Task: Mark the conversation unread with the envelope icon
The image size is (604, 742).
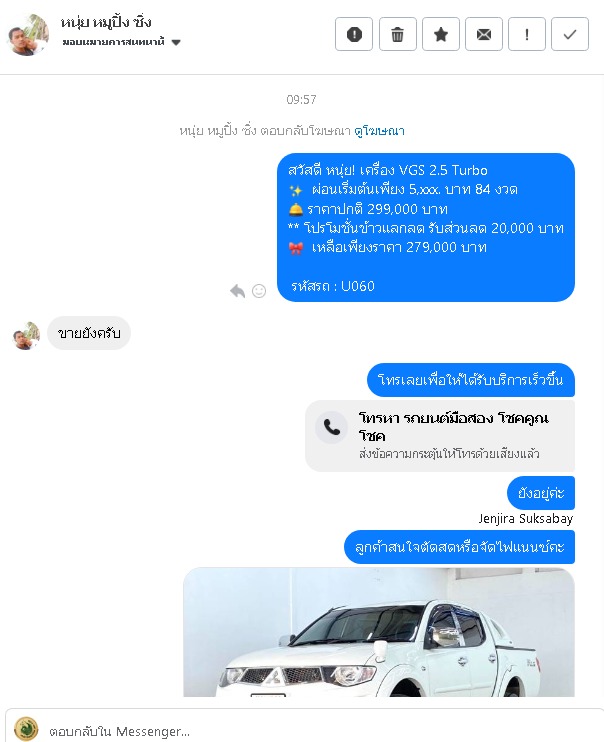Action: [484, 34]
